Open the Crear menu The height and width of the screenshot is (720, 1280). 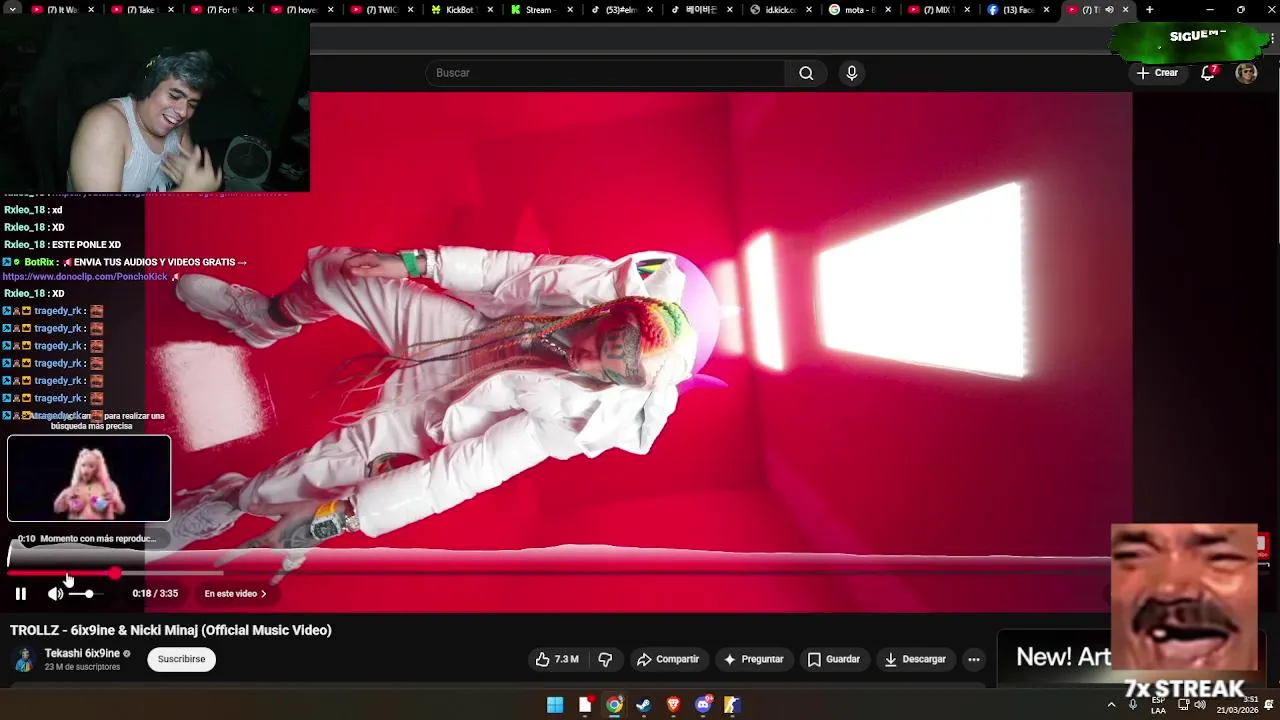click(1157, 73)
